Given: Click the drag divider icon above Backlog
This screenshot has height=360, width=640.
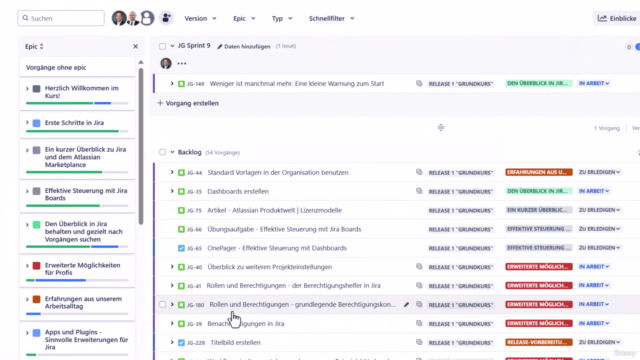Looking at the screenshot, I should coord(441,128).
